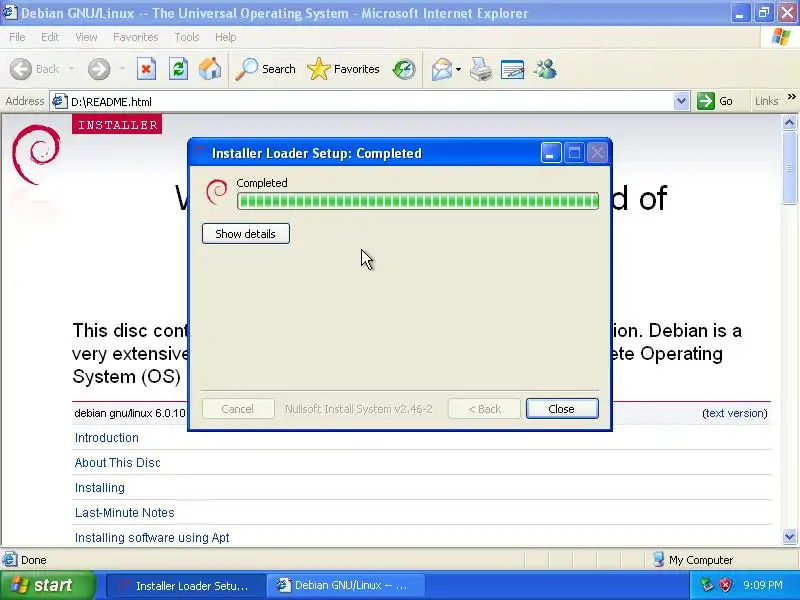800x600 pixels.
Task: Switch to Debian GNU/Linux taskbar item
Action: [x=346, y=585]
